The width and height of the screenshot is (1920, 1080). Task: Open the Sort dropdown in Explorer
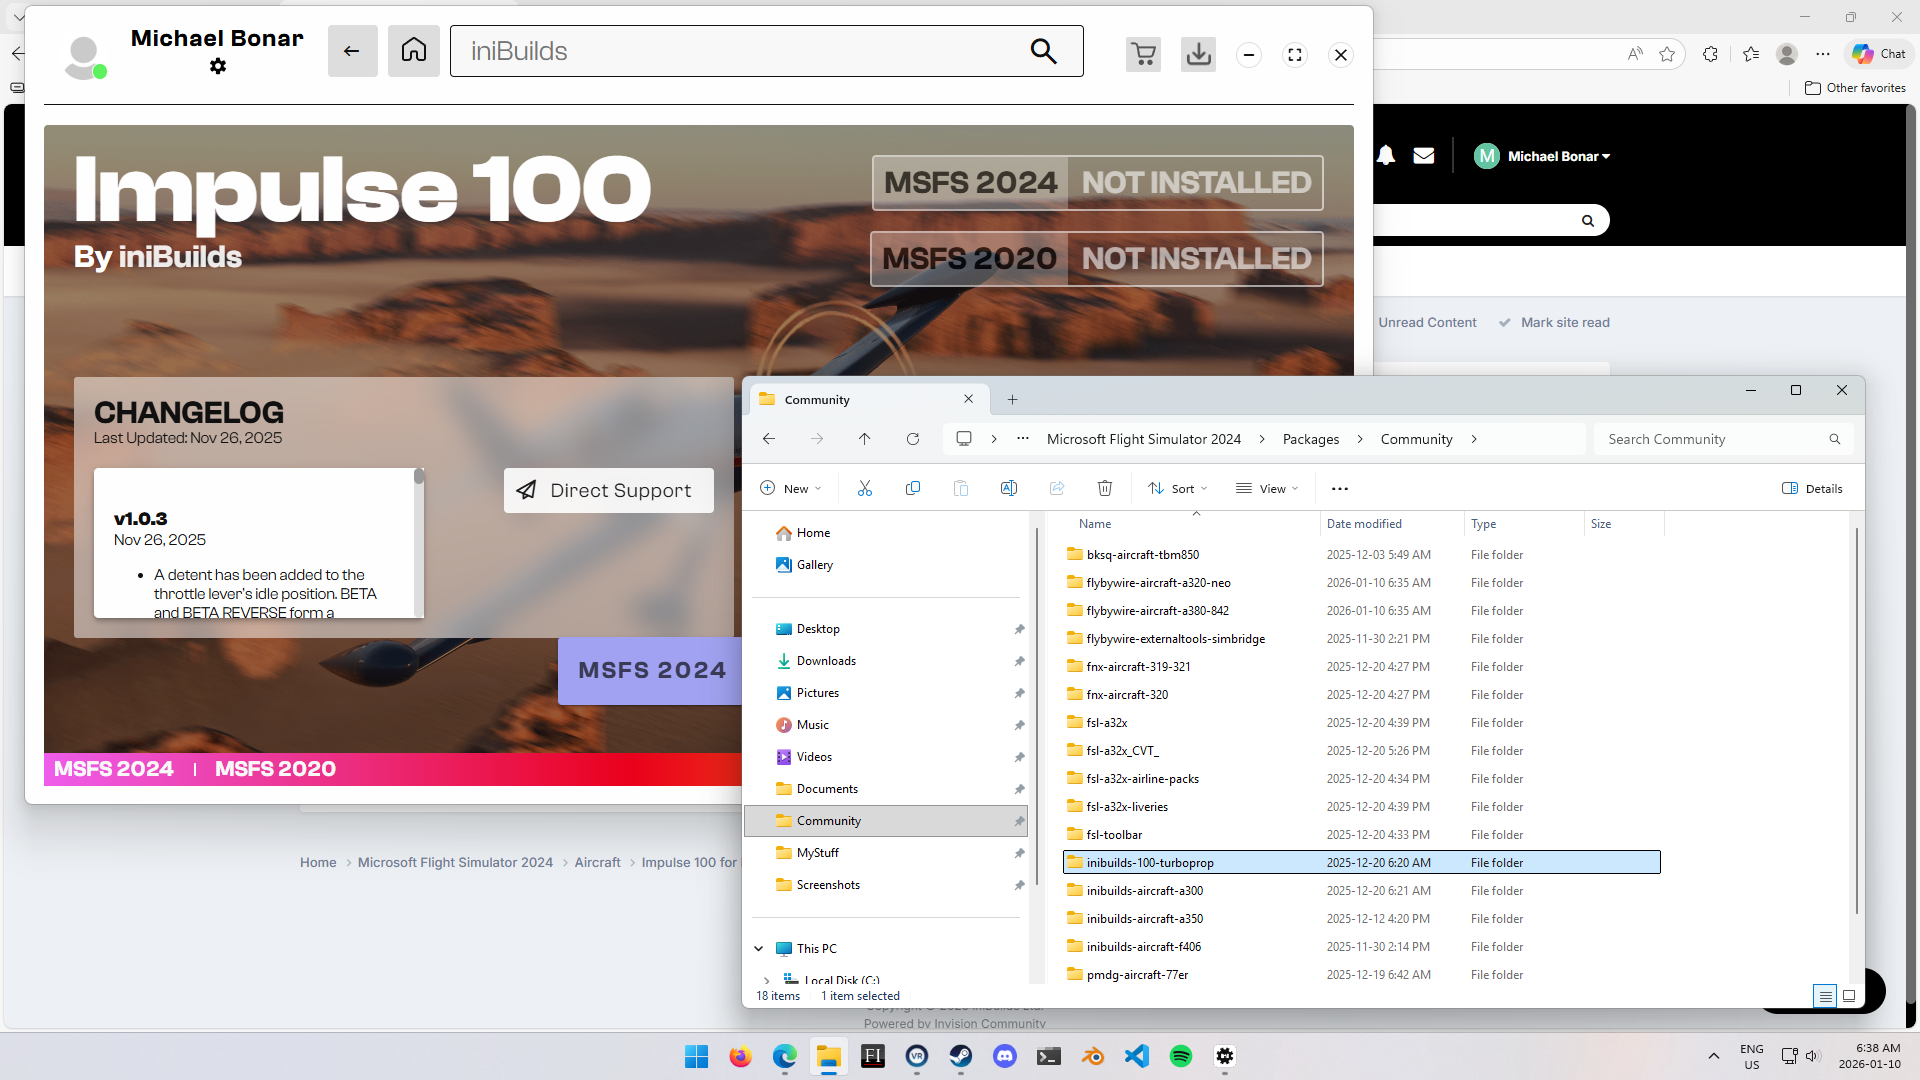1178,488
